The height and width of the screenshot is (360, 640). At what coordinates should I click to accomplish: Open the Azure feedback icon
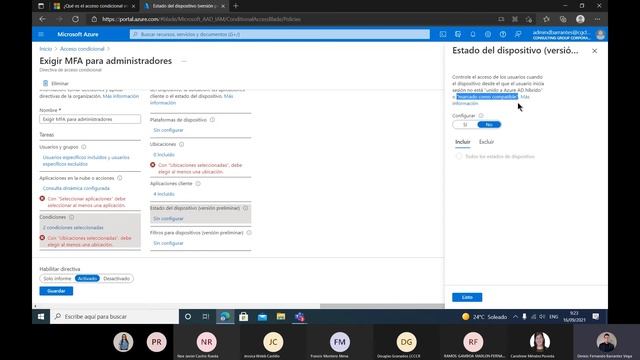[x=518, y=34]
